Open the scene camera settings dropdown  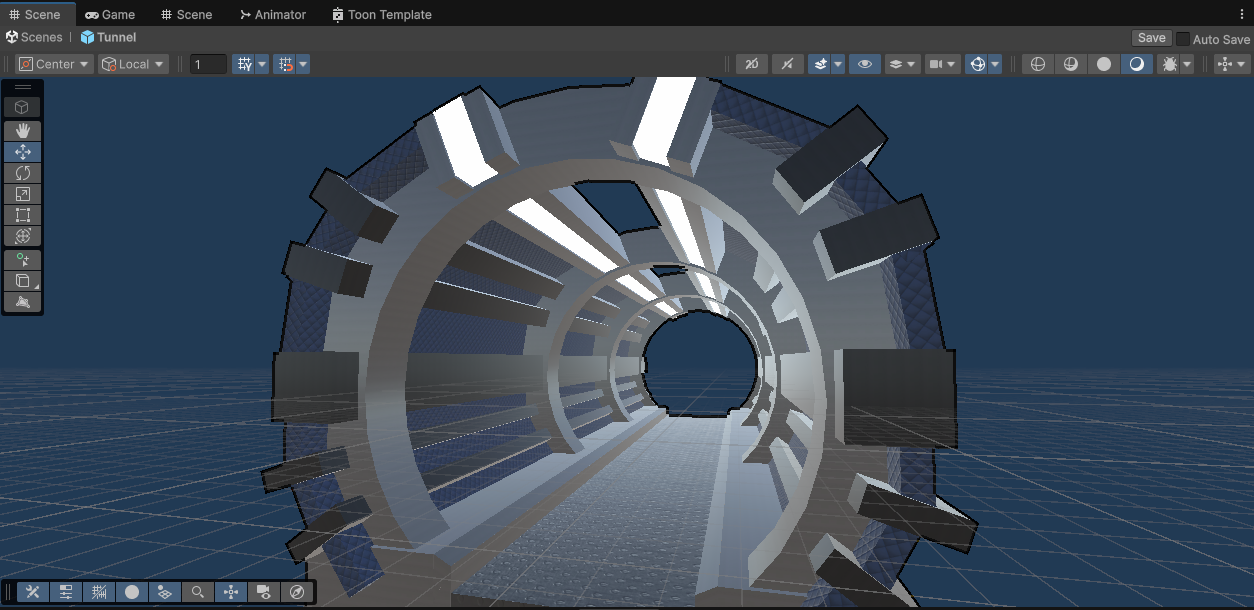tap(943, 64)
